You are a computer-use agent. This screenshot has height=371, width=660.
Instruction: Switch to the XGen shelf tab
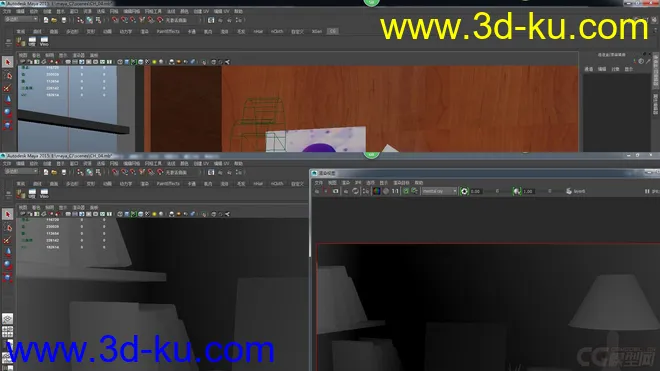[317, 32]
